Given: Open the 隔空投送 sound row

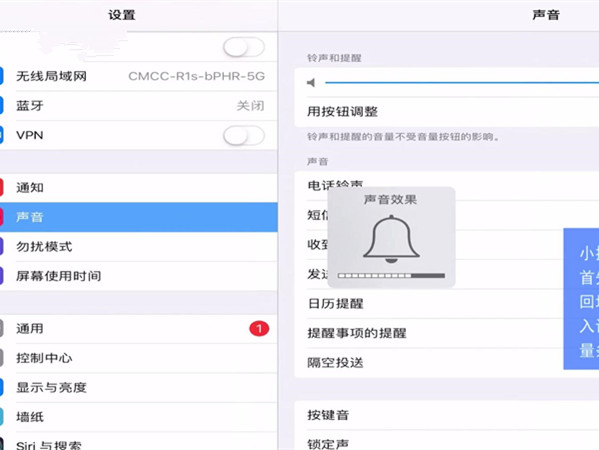Looking at the screenshot, I should [429, 363].
